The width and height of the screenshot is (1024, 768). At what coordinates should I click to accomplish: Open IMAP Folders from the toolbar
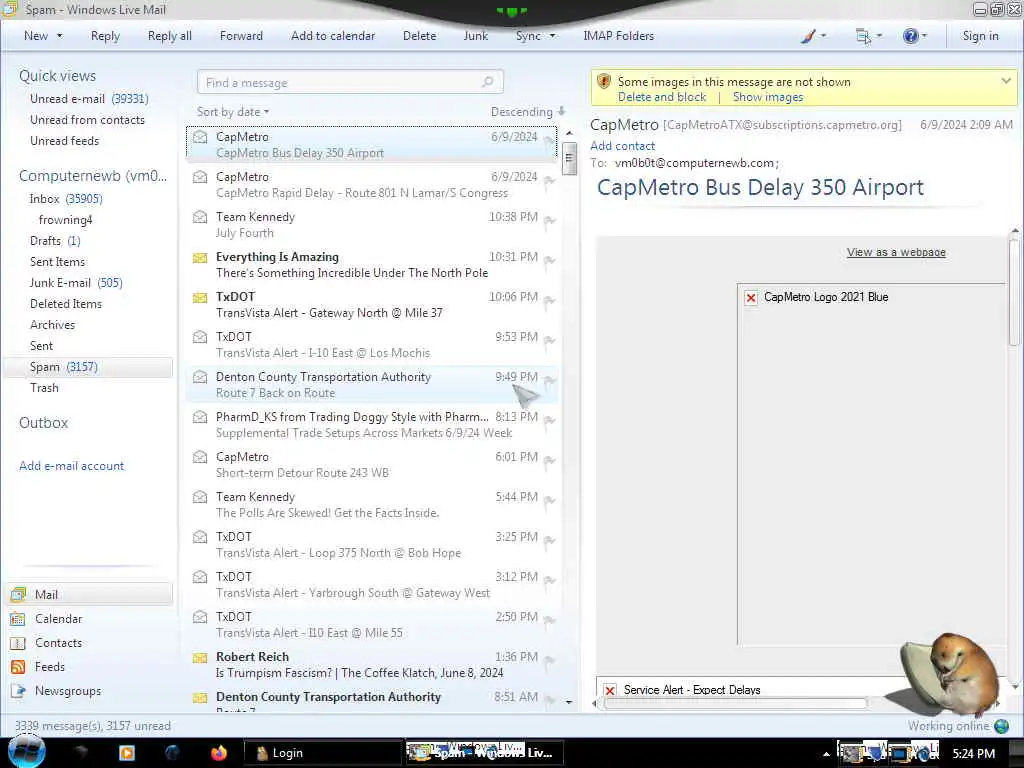click(x=618, y=36)
